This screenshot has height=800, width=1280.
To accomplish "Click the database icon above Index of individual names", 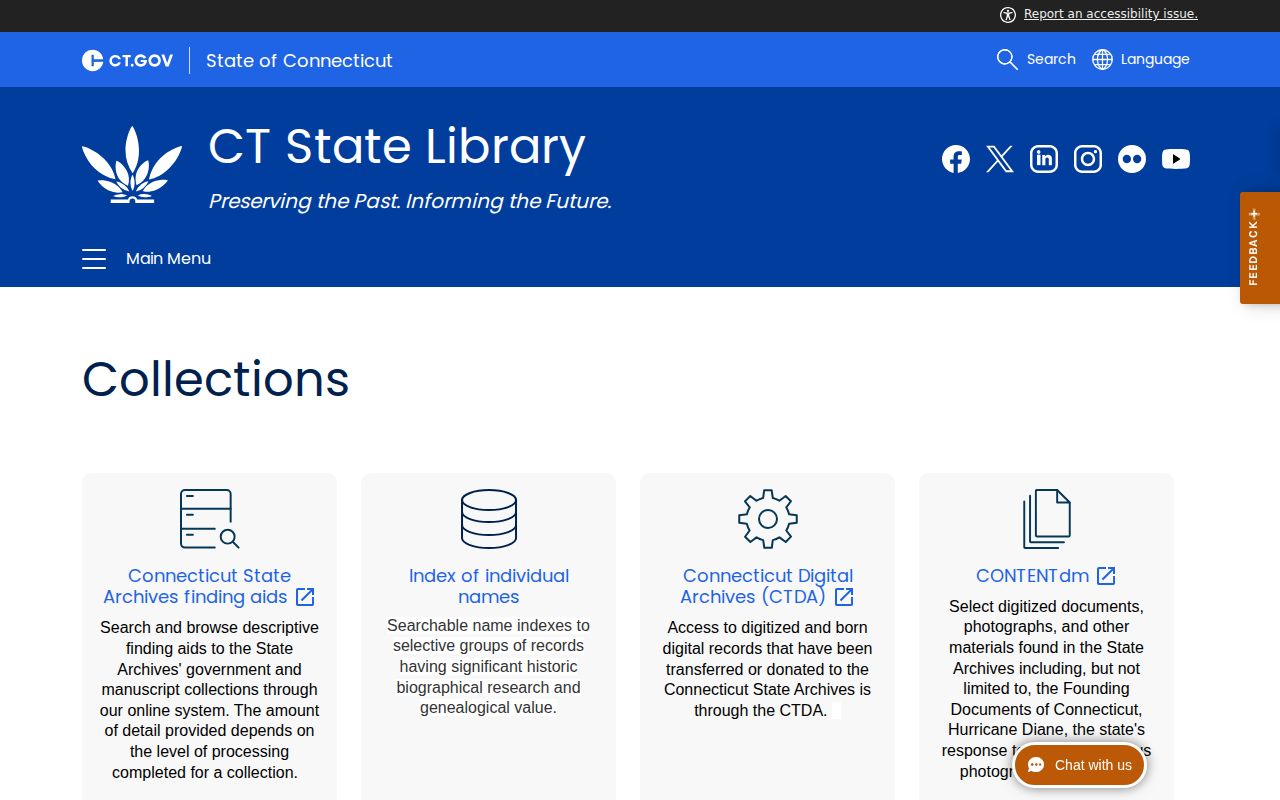I will coord(489,519).
